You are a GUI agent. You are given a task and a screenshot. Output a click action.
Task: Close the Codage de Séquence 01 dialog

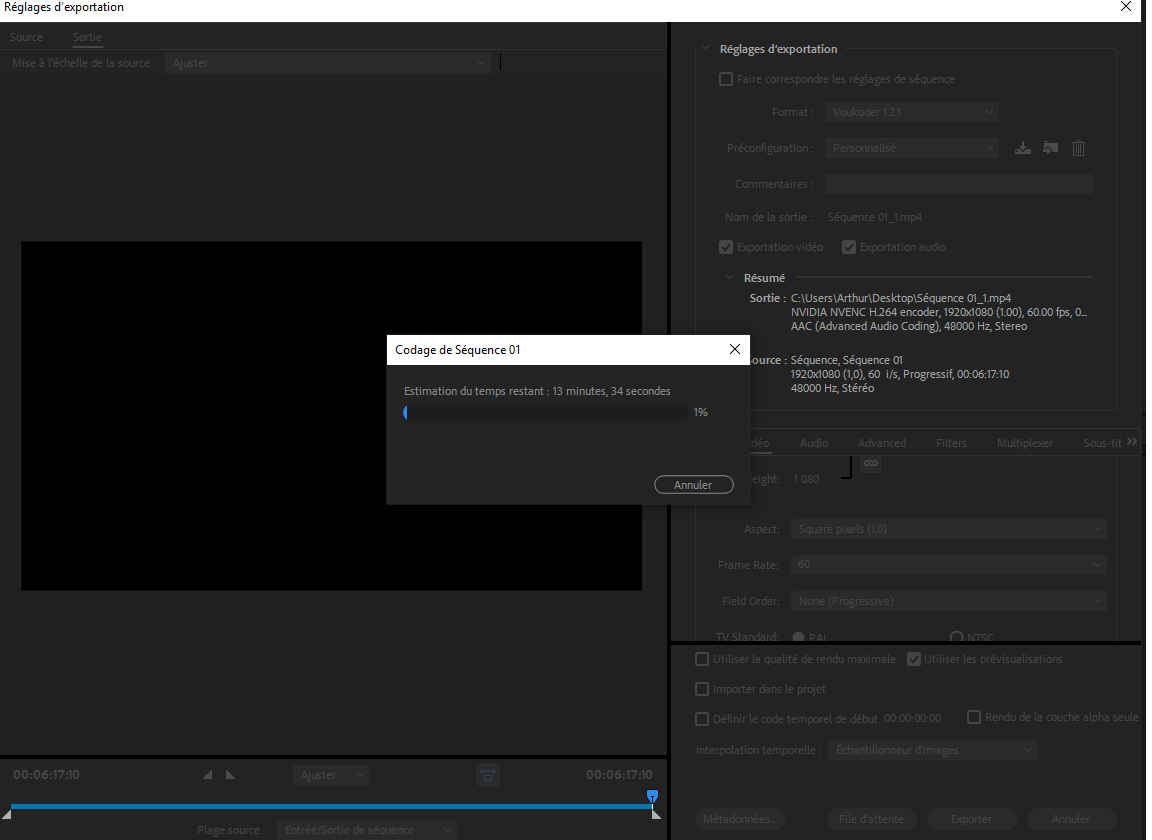[735, 349]
